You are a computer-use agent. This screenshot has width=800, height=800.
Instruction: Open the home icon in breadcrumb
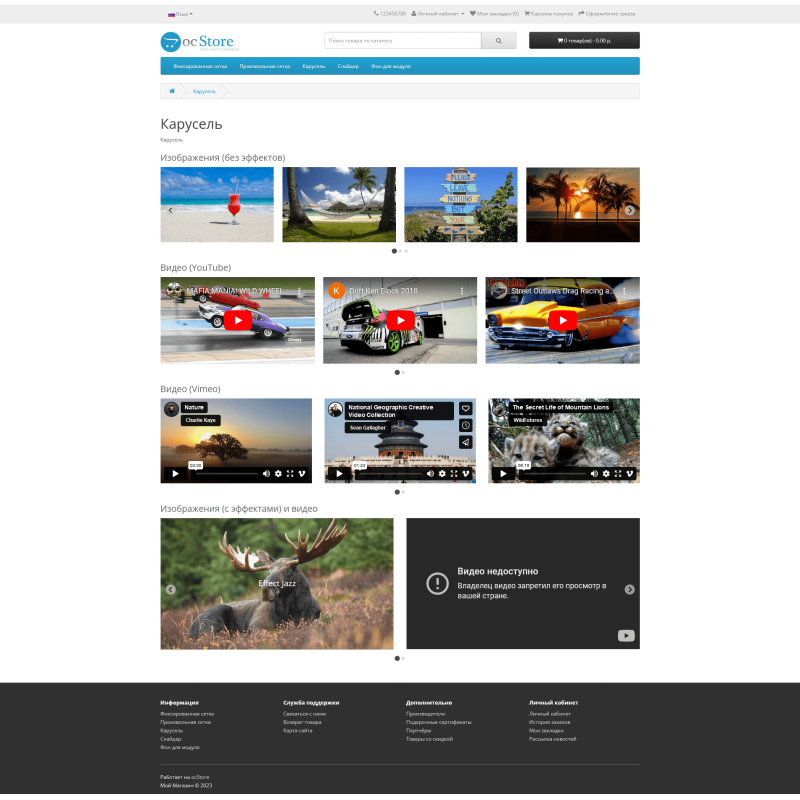click(x=171, y=90)
